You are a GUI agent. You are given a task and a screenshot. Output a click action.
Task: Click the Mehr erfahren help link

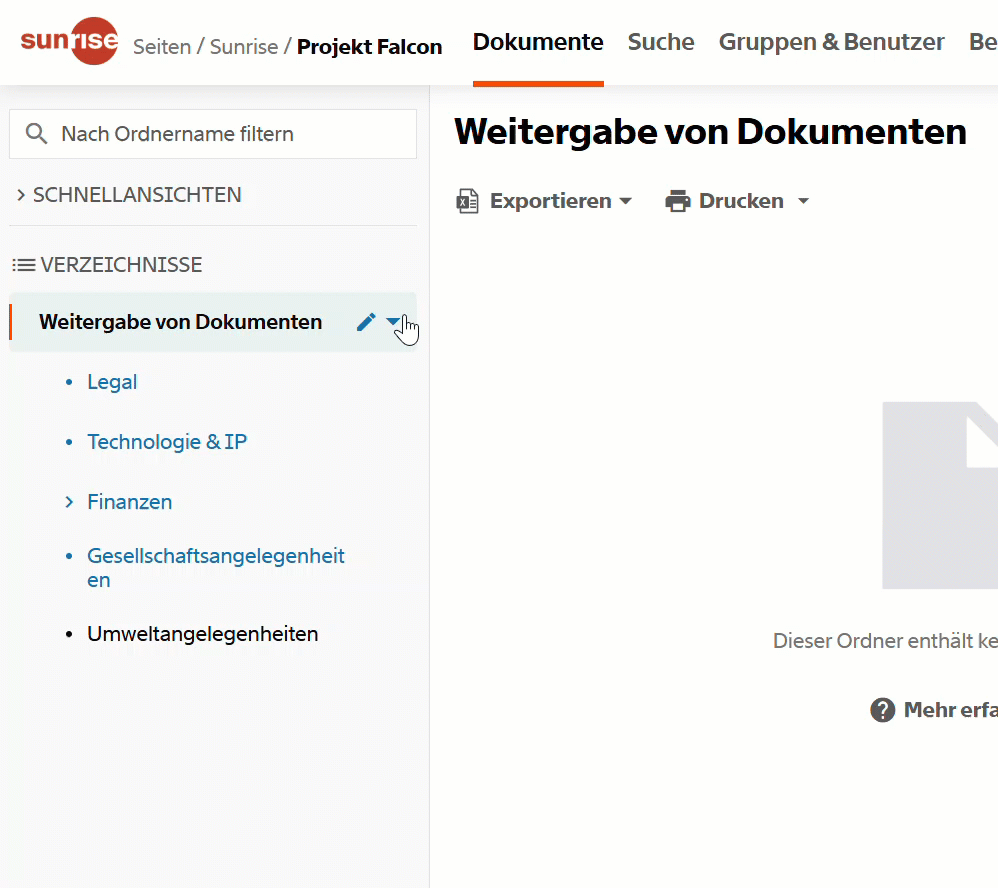pos(950,710)
